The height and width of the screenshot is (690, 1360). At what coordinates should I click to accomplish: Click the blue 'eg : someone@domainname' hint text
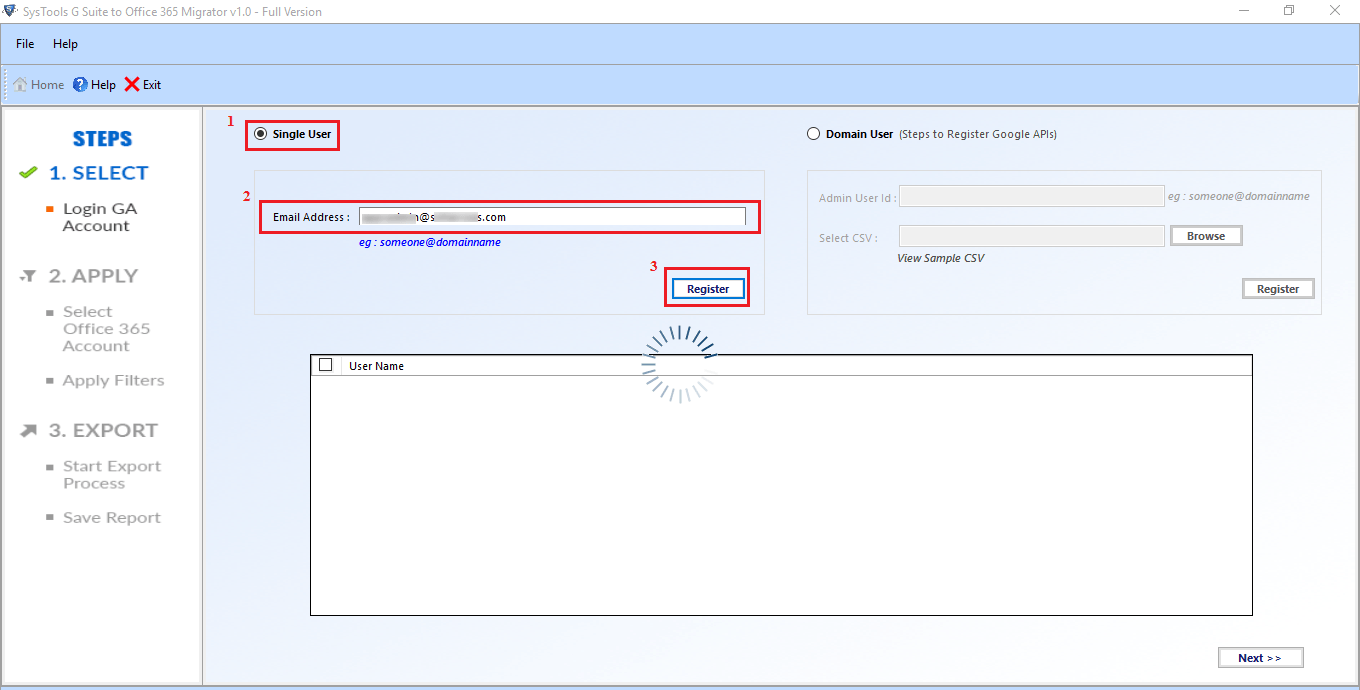tap(430, 242)
